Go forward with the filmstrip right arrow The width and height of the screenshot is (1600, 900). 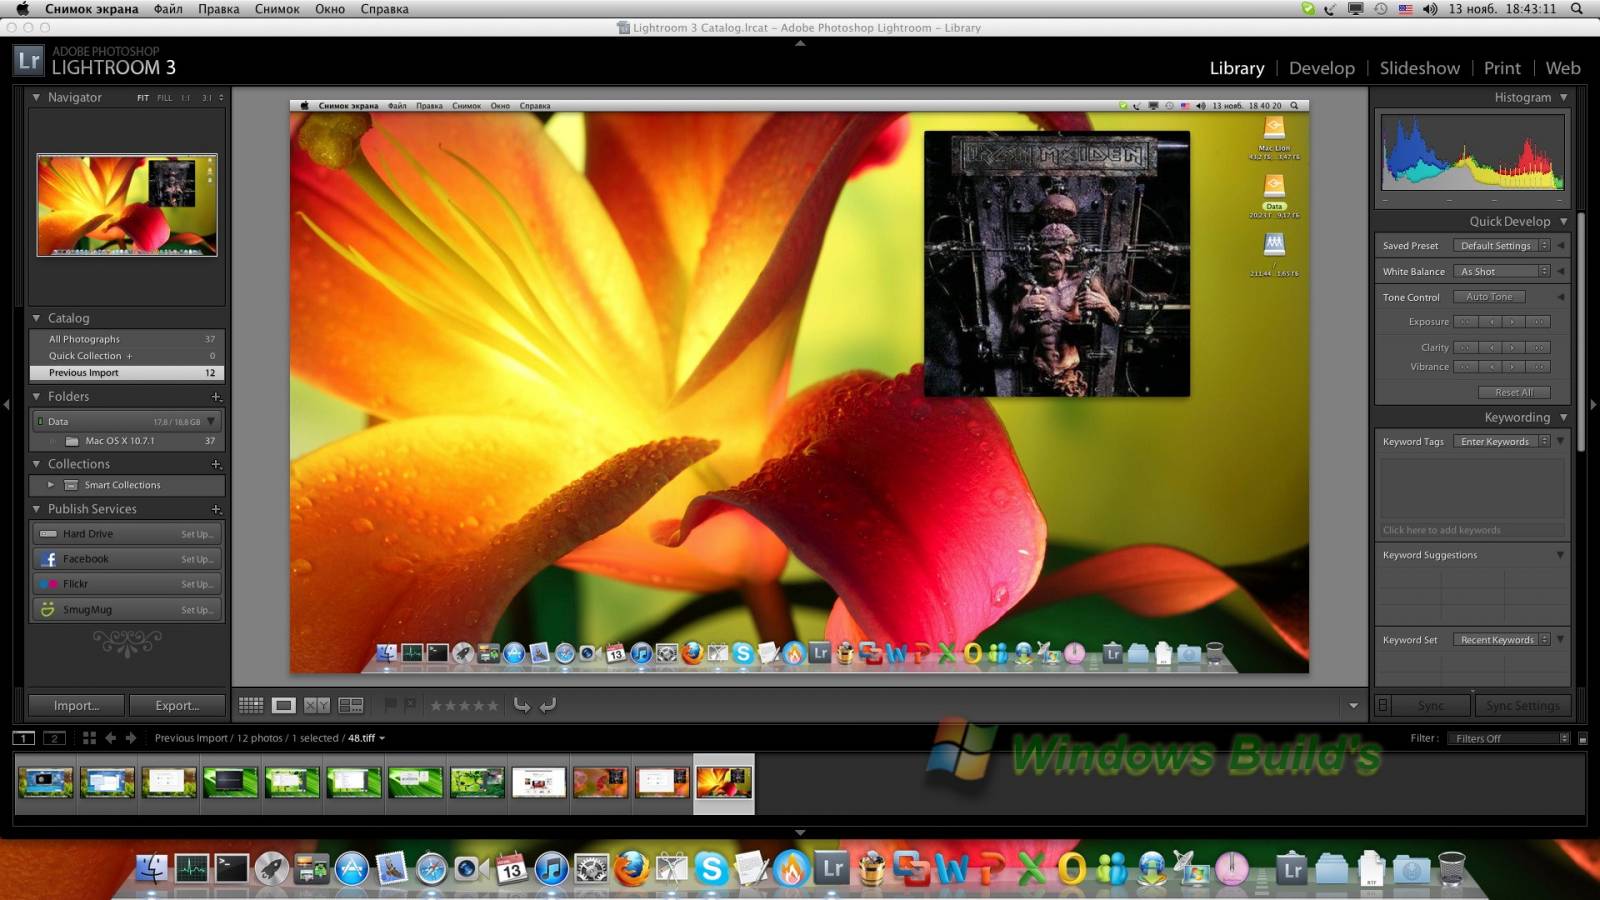pos(130,738)
